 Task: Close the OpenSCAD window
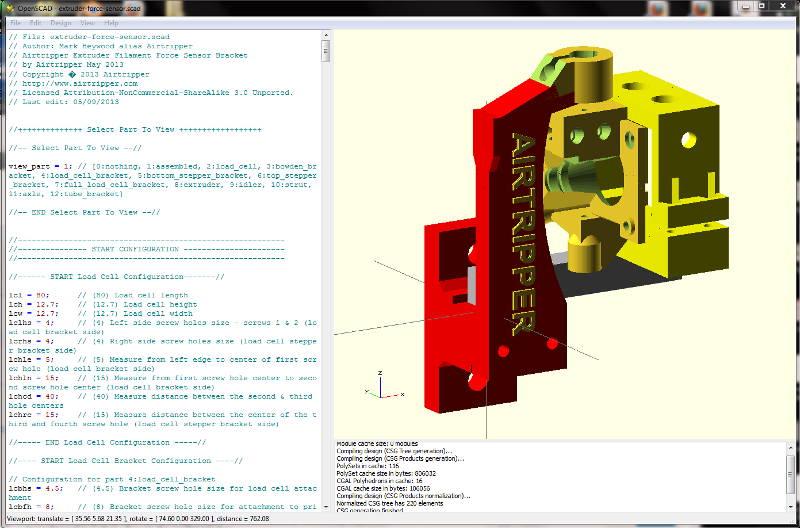(783, 7)
